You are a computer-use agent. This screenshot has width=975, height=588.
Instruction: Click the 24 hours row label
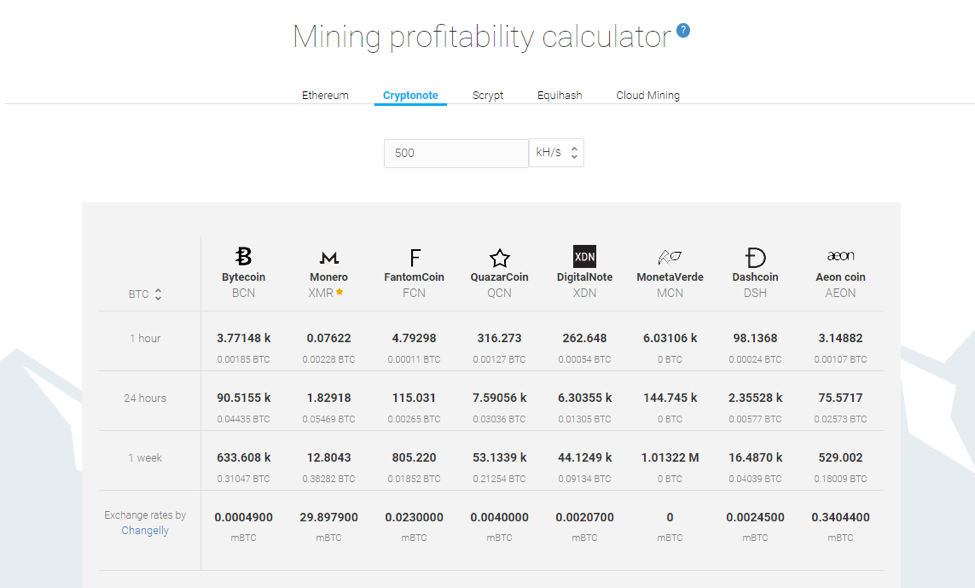pyautogui.click(x=145, y=398)
